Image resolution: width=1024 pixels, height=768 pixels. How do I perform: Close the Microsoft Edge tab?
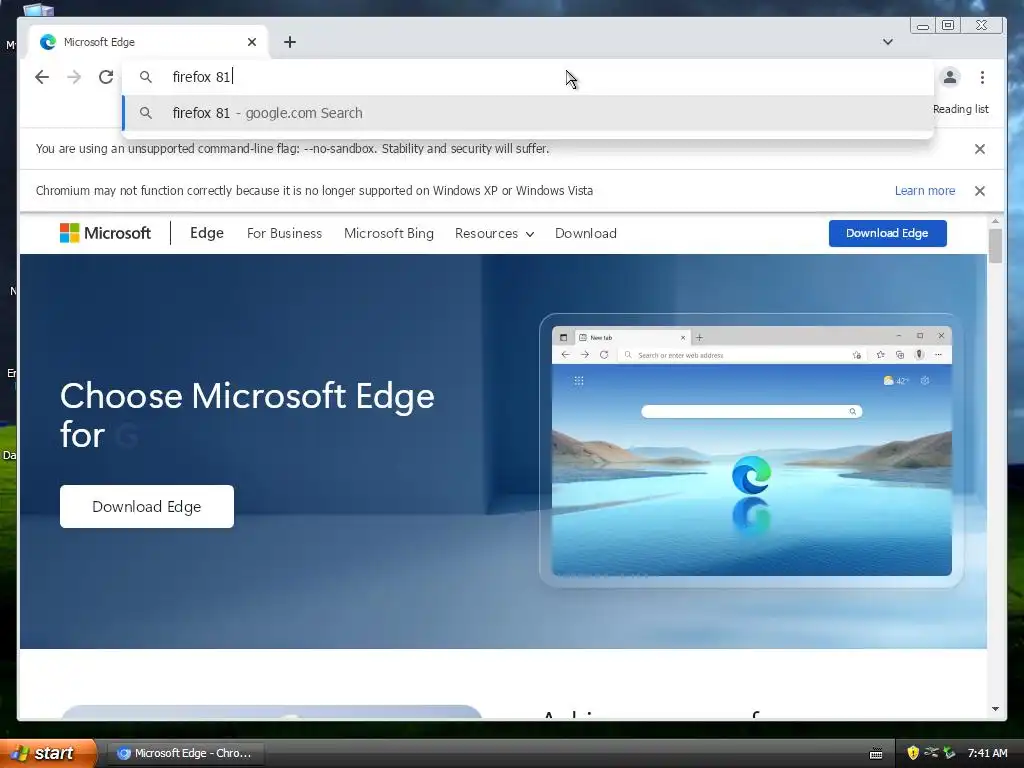tap(252, 42)
